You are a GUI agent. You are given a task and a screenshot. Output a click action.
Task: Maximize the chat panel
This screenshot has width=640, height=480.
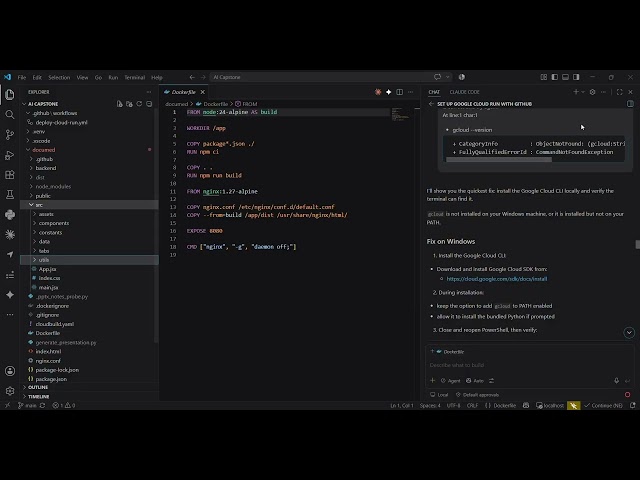point(620,92)
